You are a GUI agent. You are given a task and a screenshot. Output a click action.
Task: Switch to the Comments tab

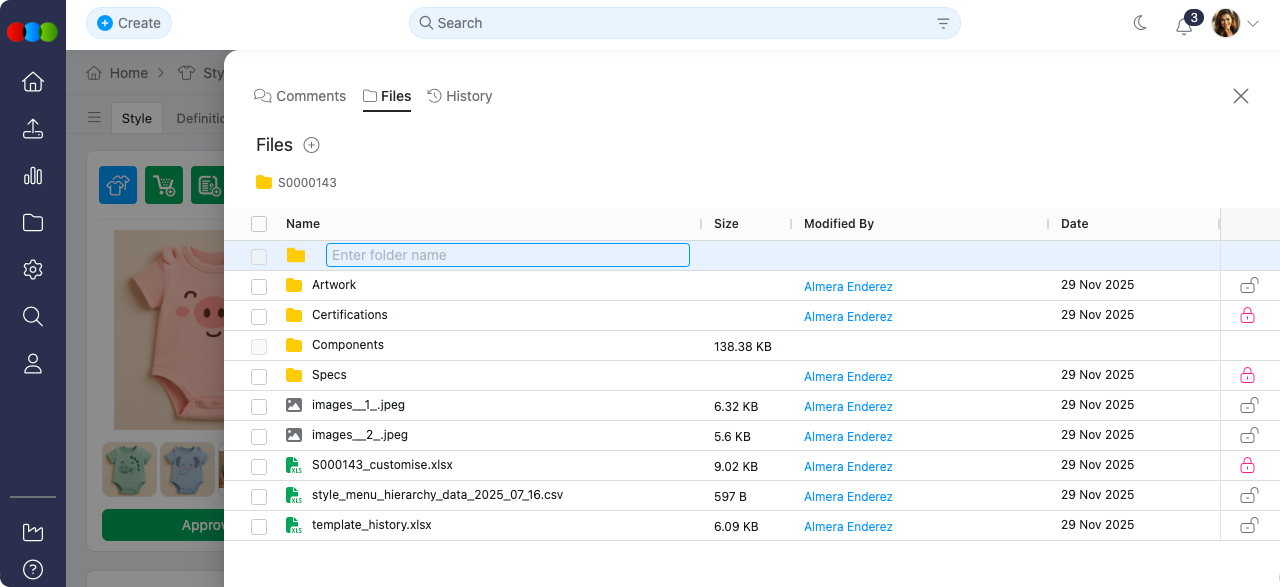(300, 96)
